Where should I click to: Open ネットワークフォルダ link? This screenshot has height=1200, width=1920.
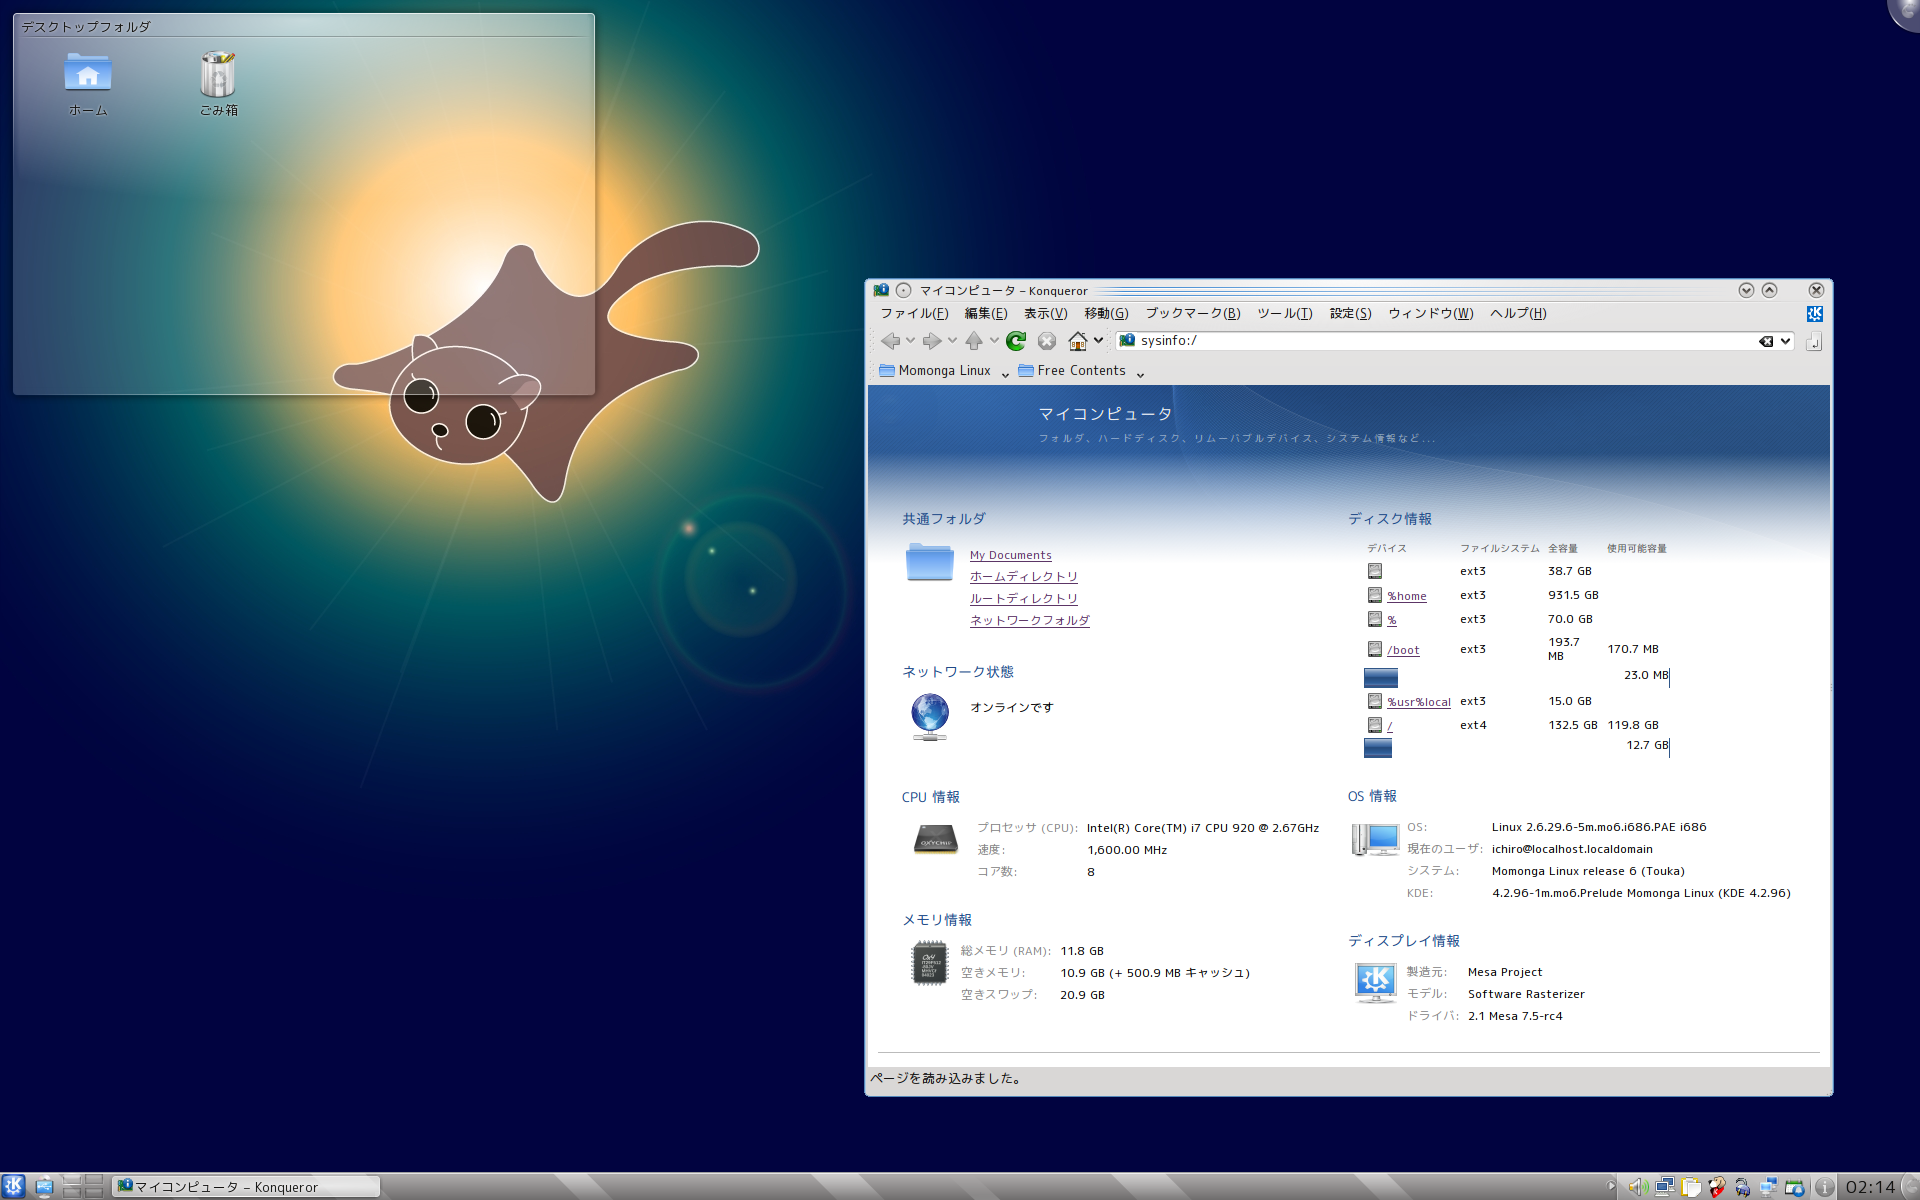(1030, 621)
